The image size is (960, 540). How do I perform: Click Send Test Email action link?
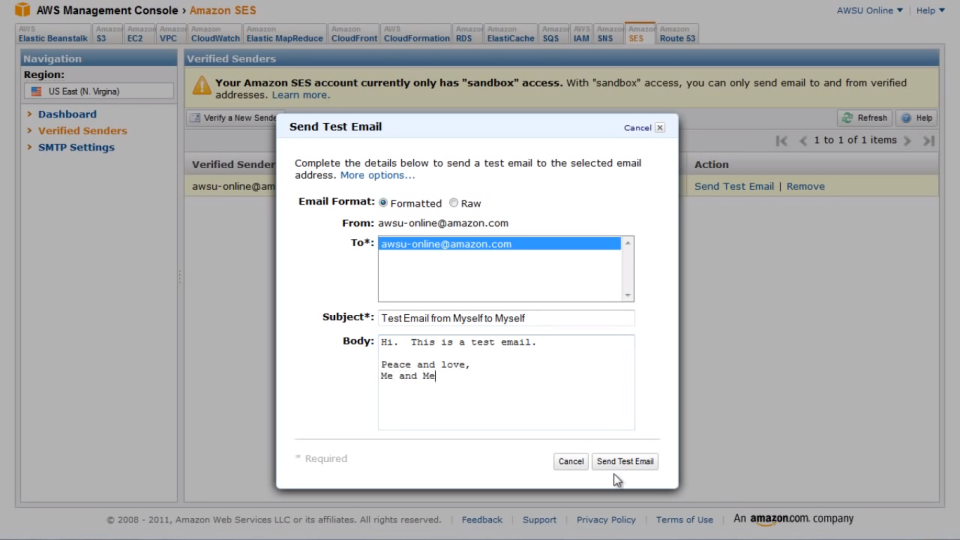(734, 186)
